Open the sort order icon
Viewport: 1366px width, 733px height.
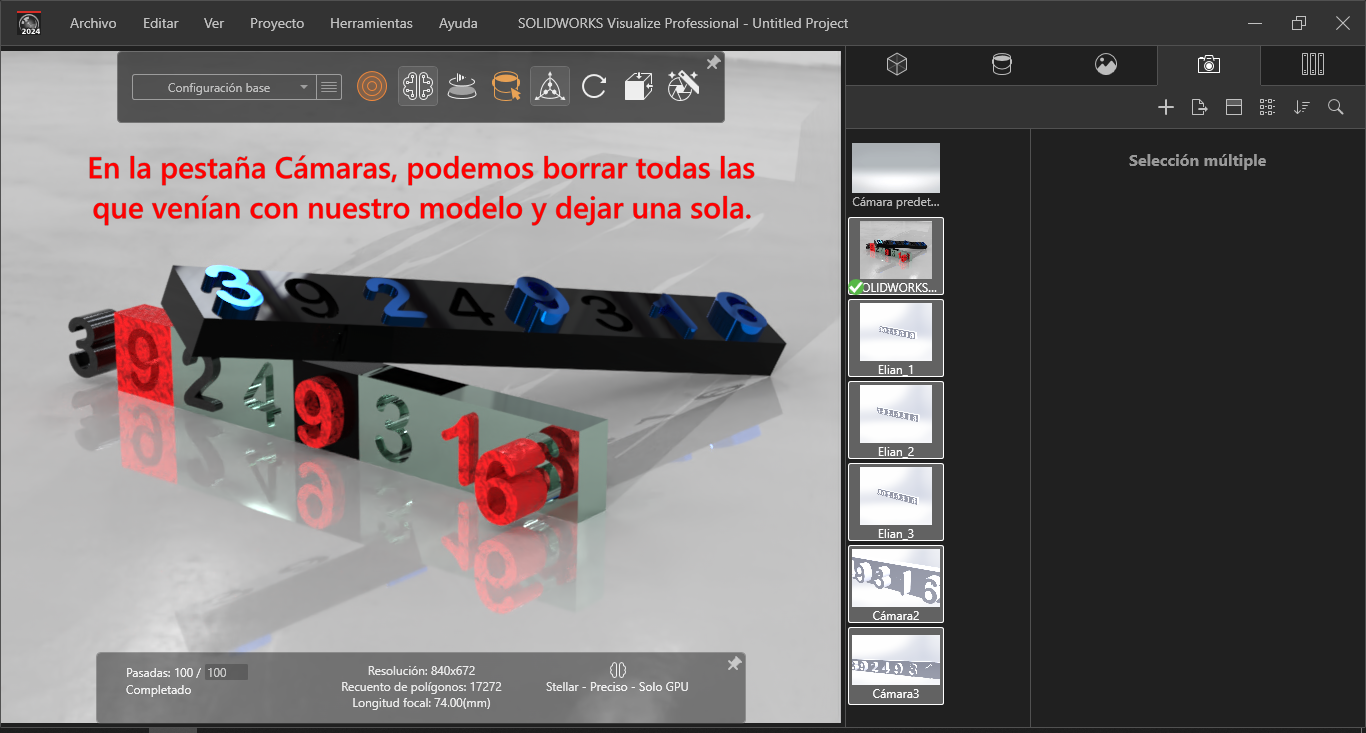point(1301,107)
